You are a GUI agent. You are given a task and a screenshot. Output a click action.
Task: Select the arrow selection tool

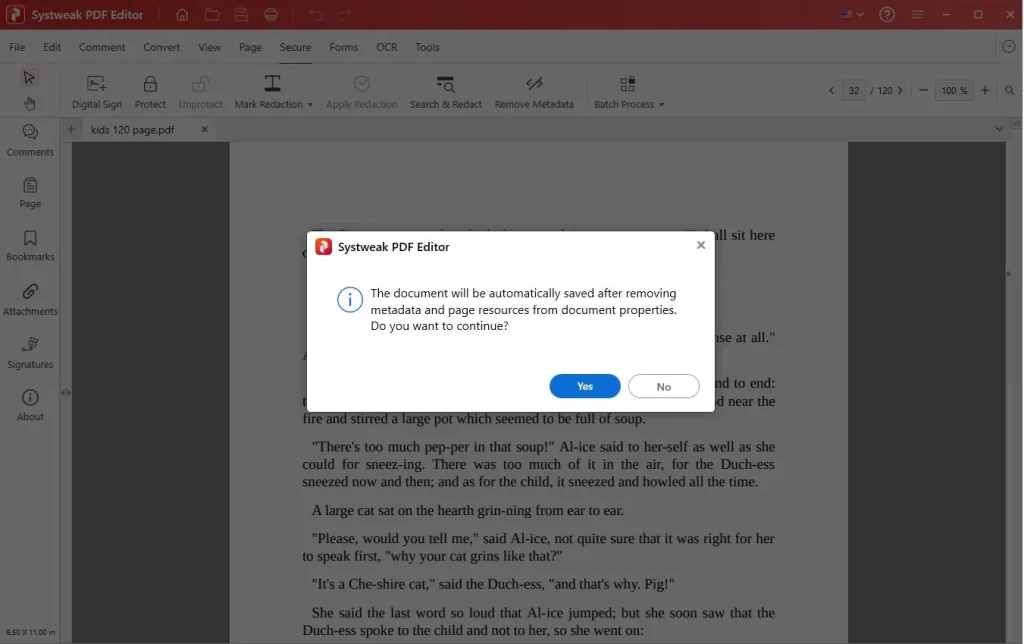pos(29,78)
